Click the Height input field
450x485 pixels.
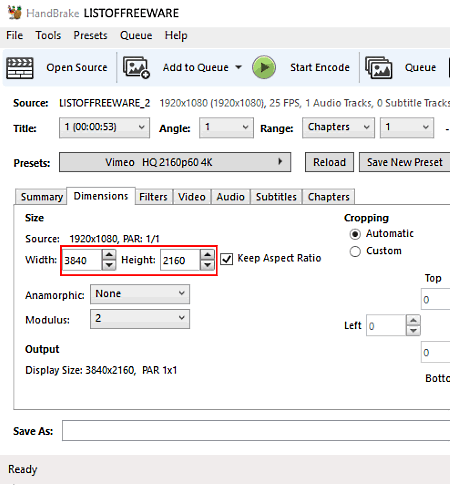pyautogui.click(x=180, y=260)
